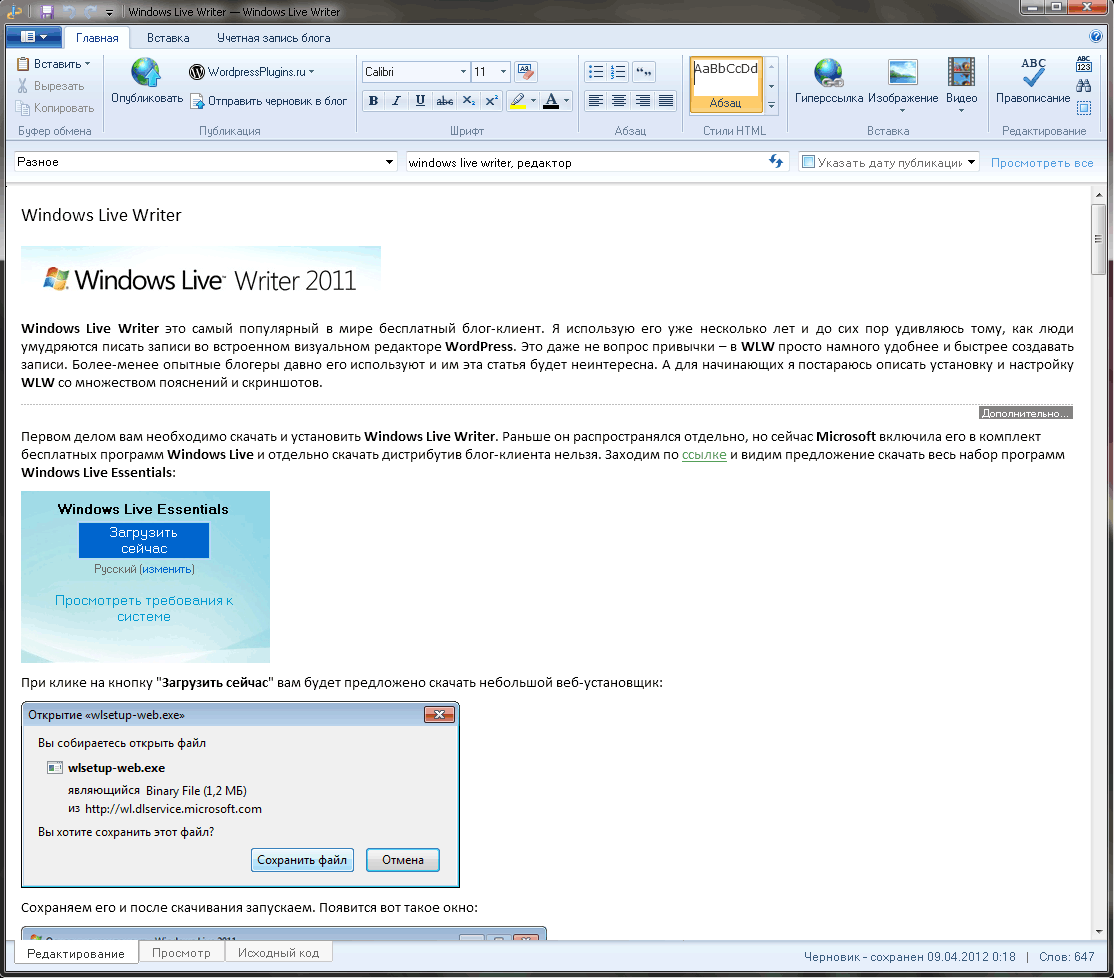The image size is (1114, 978).
Task: Open the highlight color dropdown arrow
Action: pos(534,101)
